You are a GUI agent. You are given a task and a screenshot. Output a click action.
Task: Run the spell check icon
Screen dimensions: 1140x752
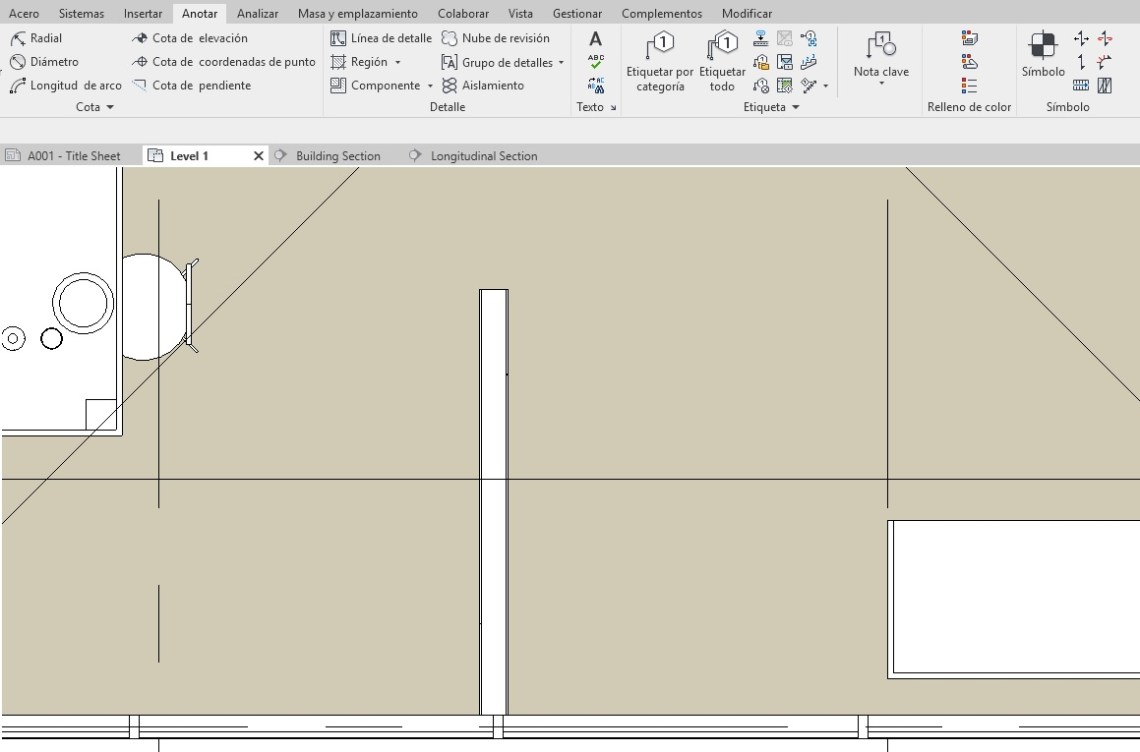pyautogui.click(x=596, y=62)
